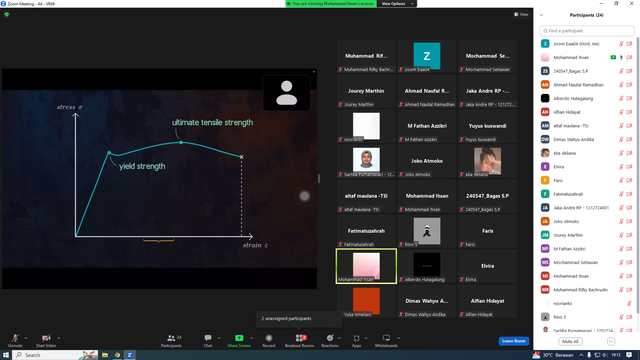Click 2 unassigned participants tooltip
This screenshot has height=360, width=640.
point(299,319)
